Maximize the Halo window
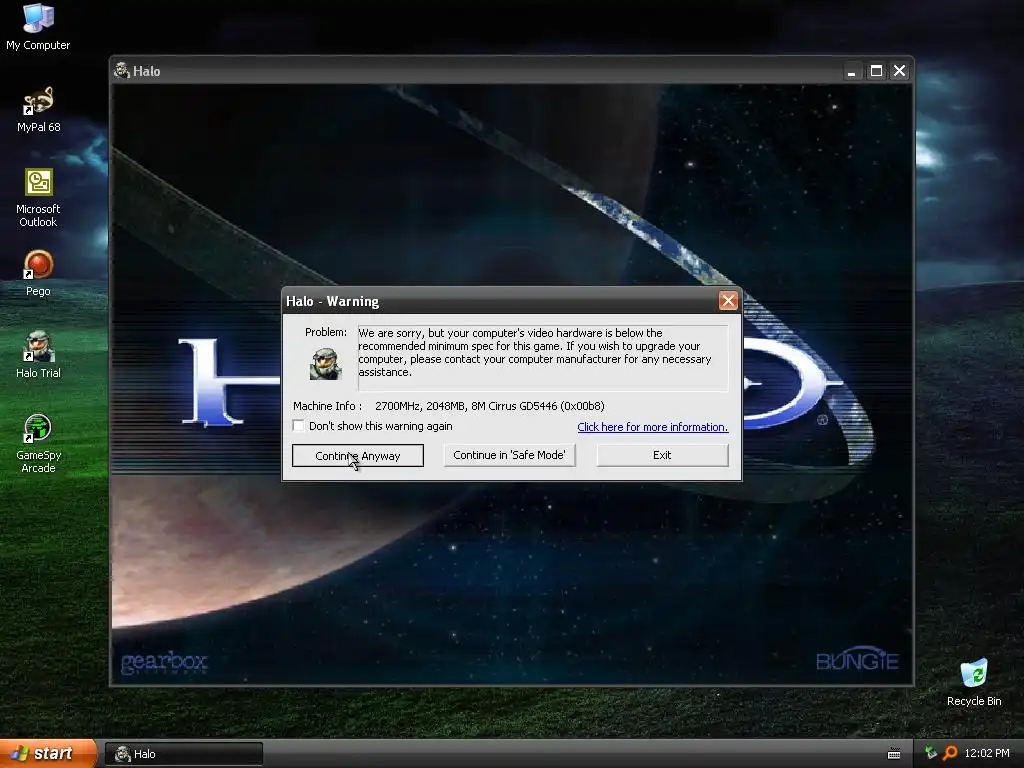The image size is (1024, 768). [x=876, y=71]
